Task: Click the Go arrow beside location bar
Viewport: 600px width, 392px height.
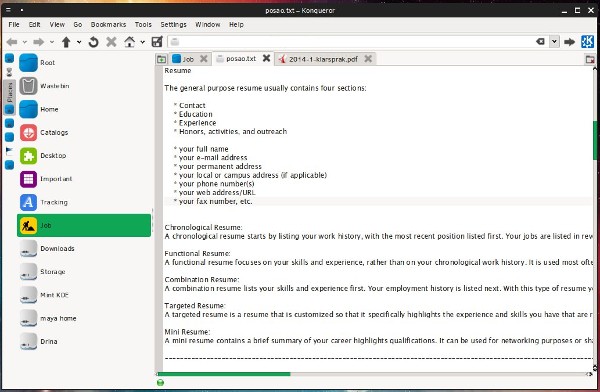Action: (x=569, y=42)
